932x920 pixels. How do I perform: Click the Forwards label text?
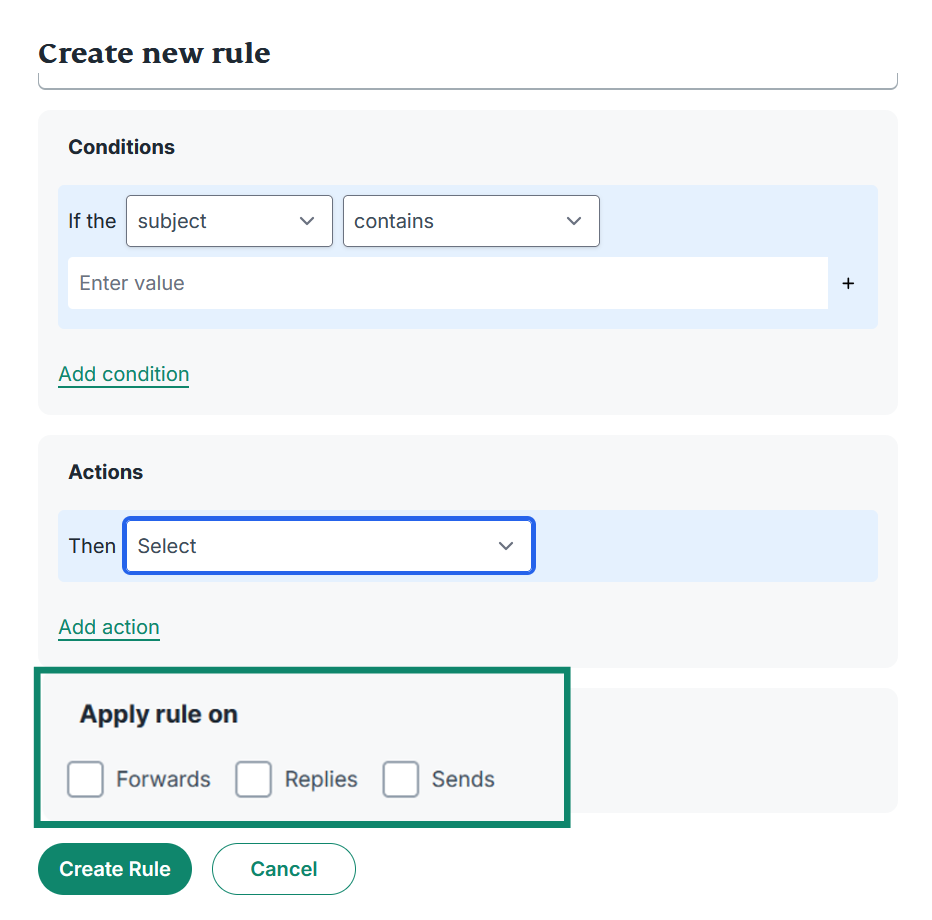tap(163, 779)
